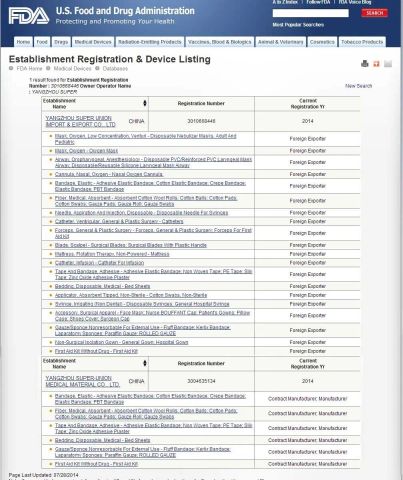
Task: Go to Databases breadcrumb link
Action: click(115, 68)
